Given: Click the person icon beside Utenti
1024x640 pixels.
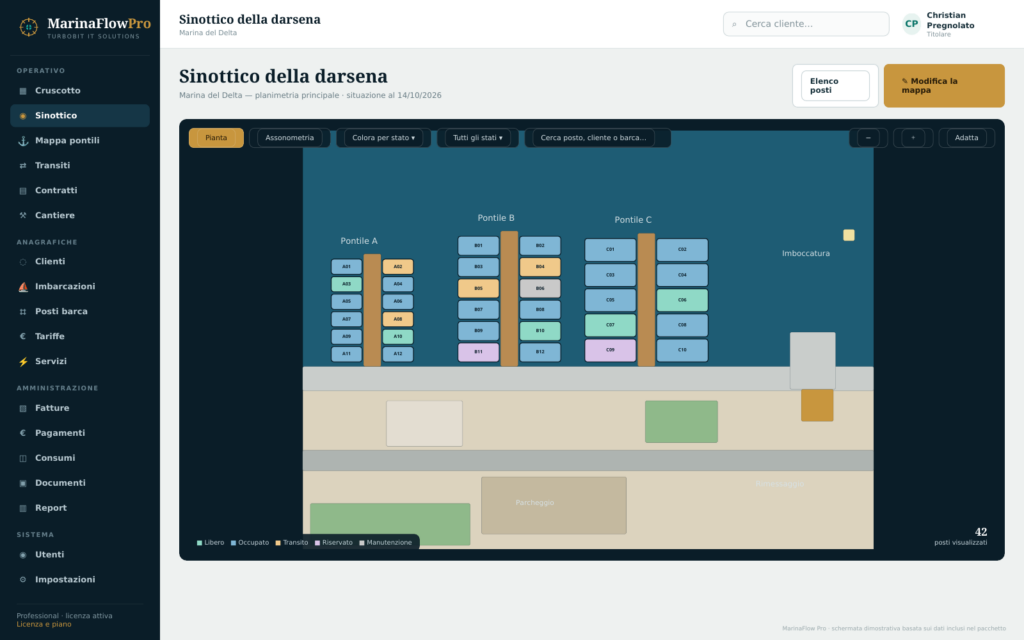Looking at the screenshot, I should 23,555.
